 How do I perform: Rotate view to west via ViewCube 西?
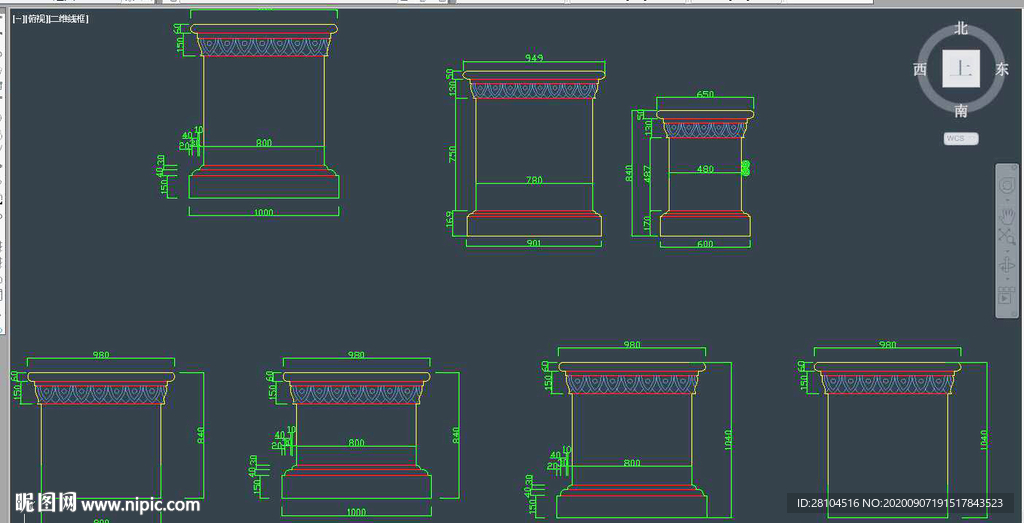[x=920, y=69]
